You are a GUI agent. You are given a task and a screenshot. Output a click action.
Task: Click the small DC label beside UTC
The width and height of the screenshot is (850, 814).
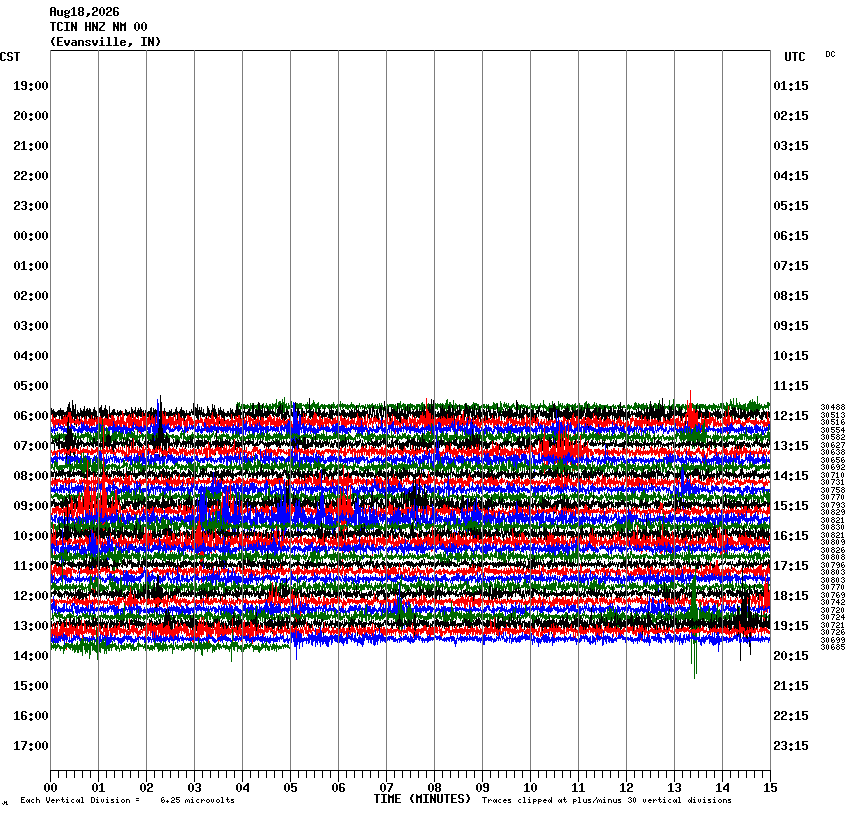pos(830,54)
